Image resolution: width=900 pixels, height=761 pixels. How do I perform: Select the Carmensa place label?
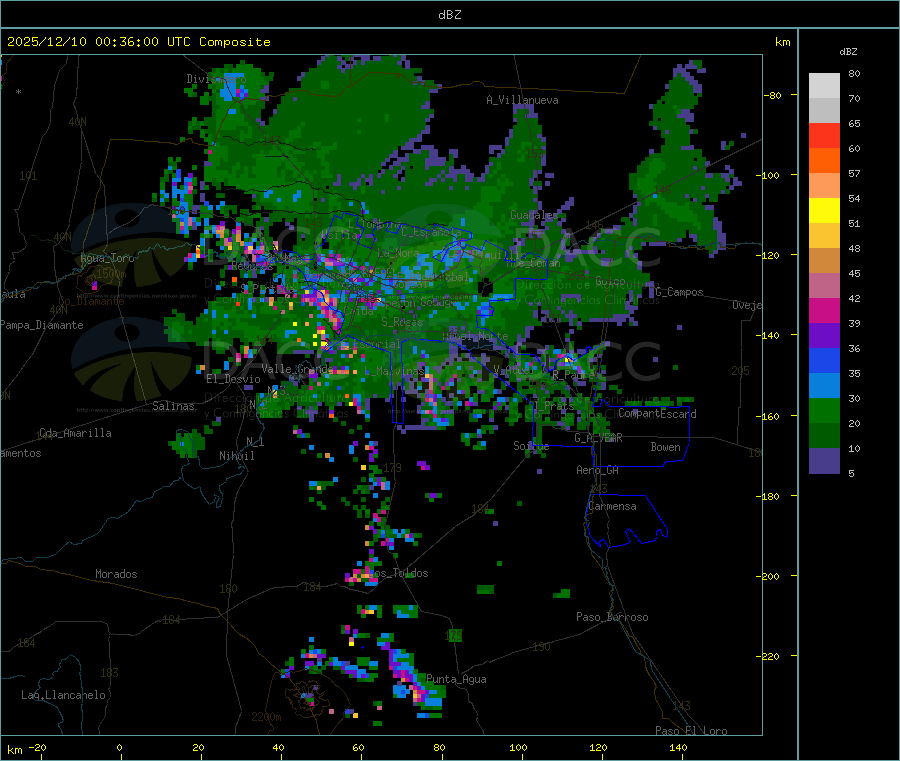[612, 506]
